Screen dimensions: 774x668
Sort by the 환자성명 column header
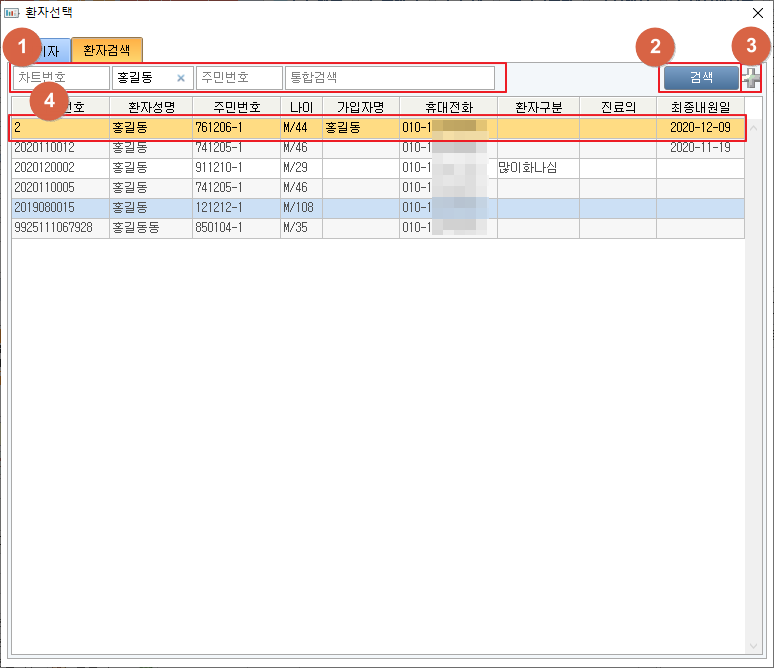(x=150, y=107)
